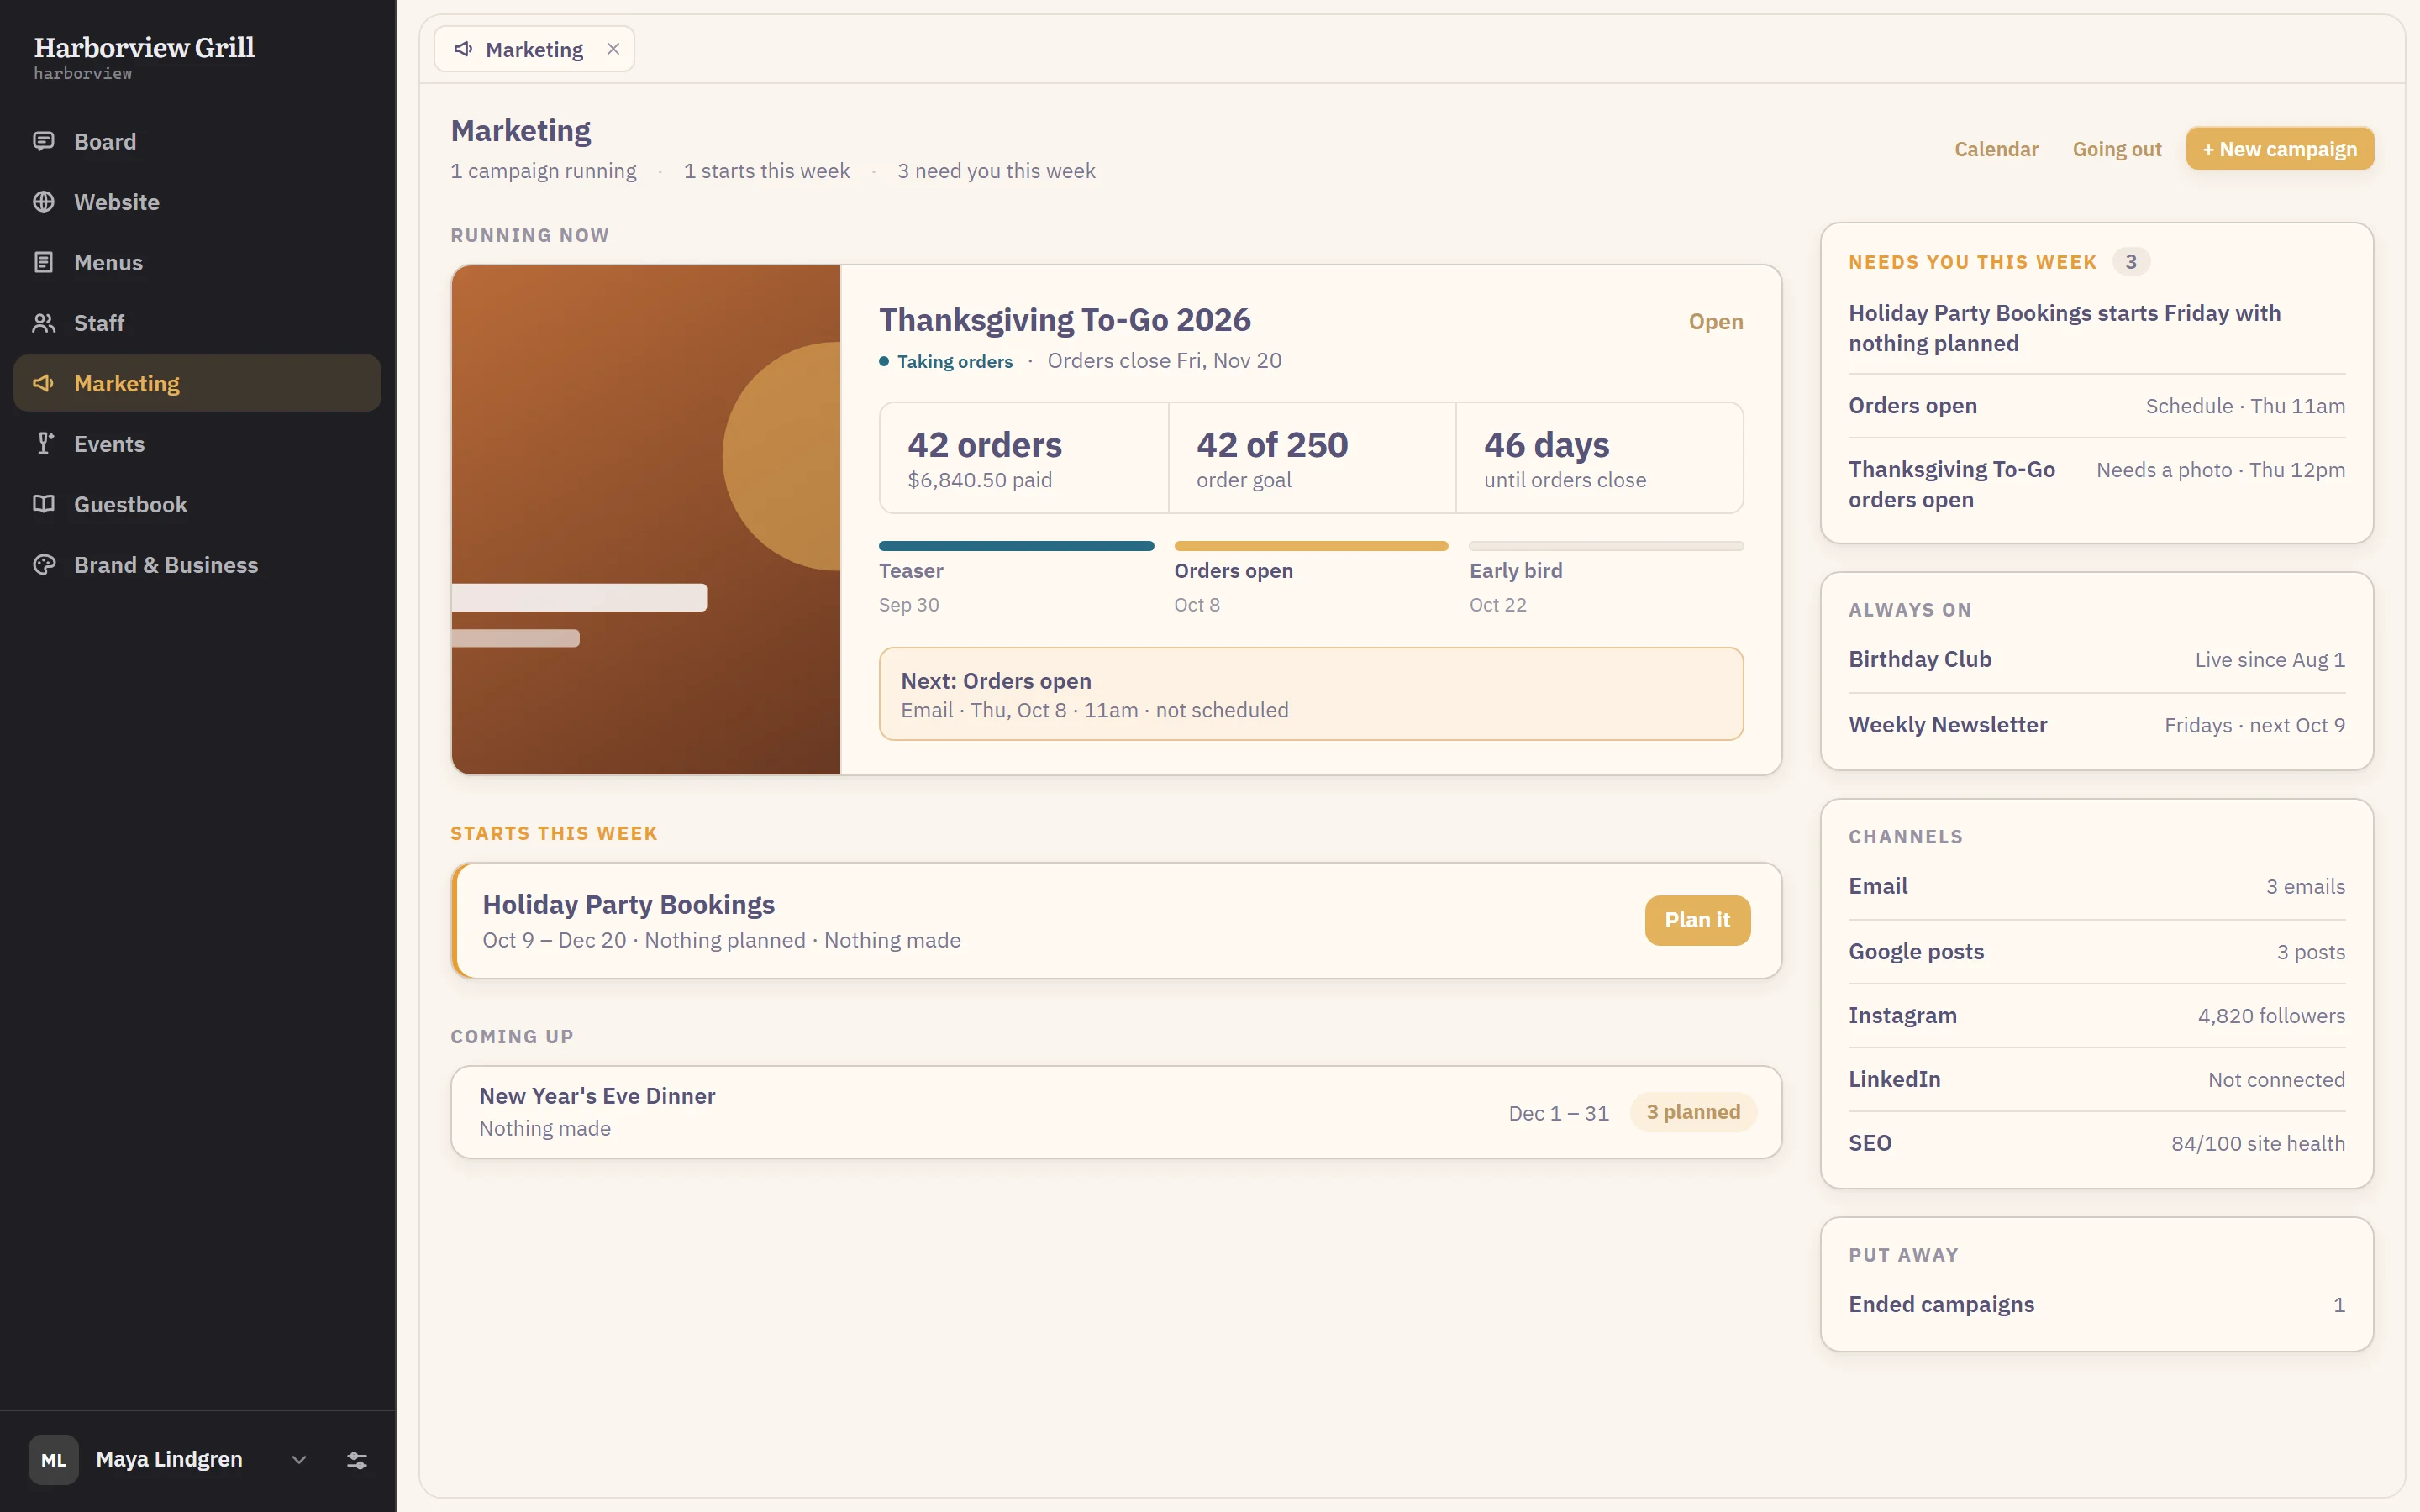Expand the Maya Lindgren account chevron
The image size is (2420, 1512).
(298, 1460)
